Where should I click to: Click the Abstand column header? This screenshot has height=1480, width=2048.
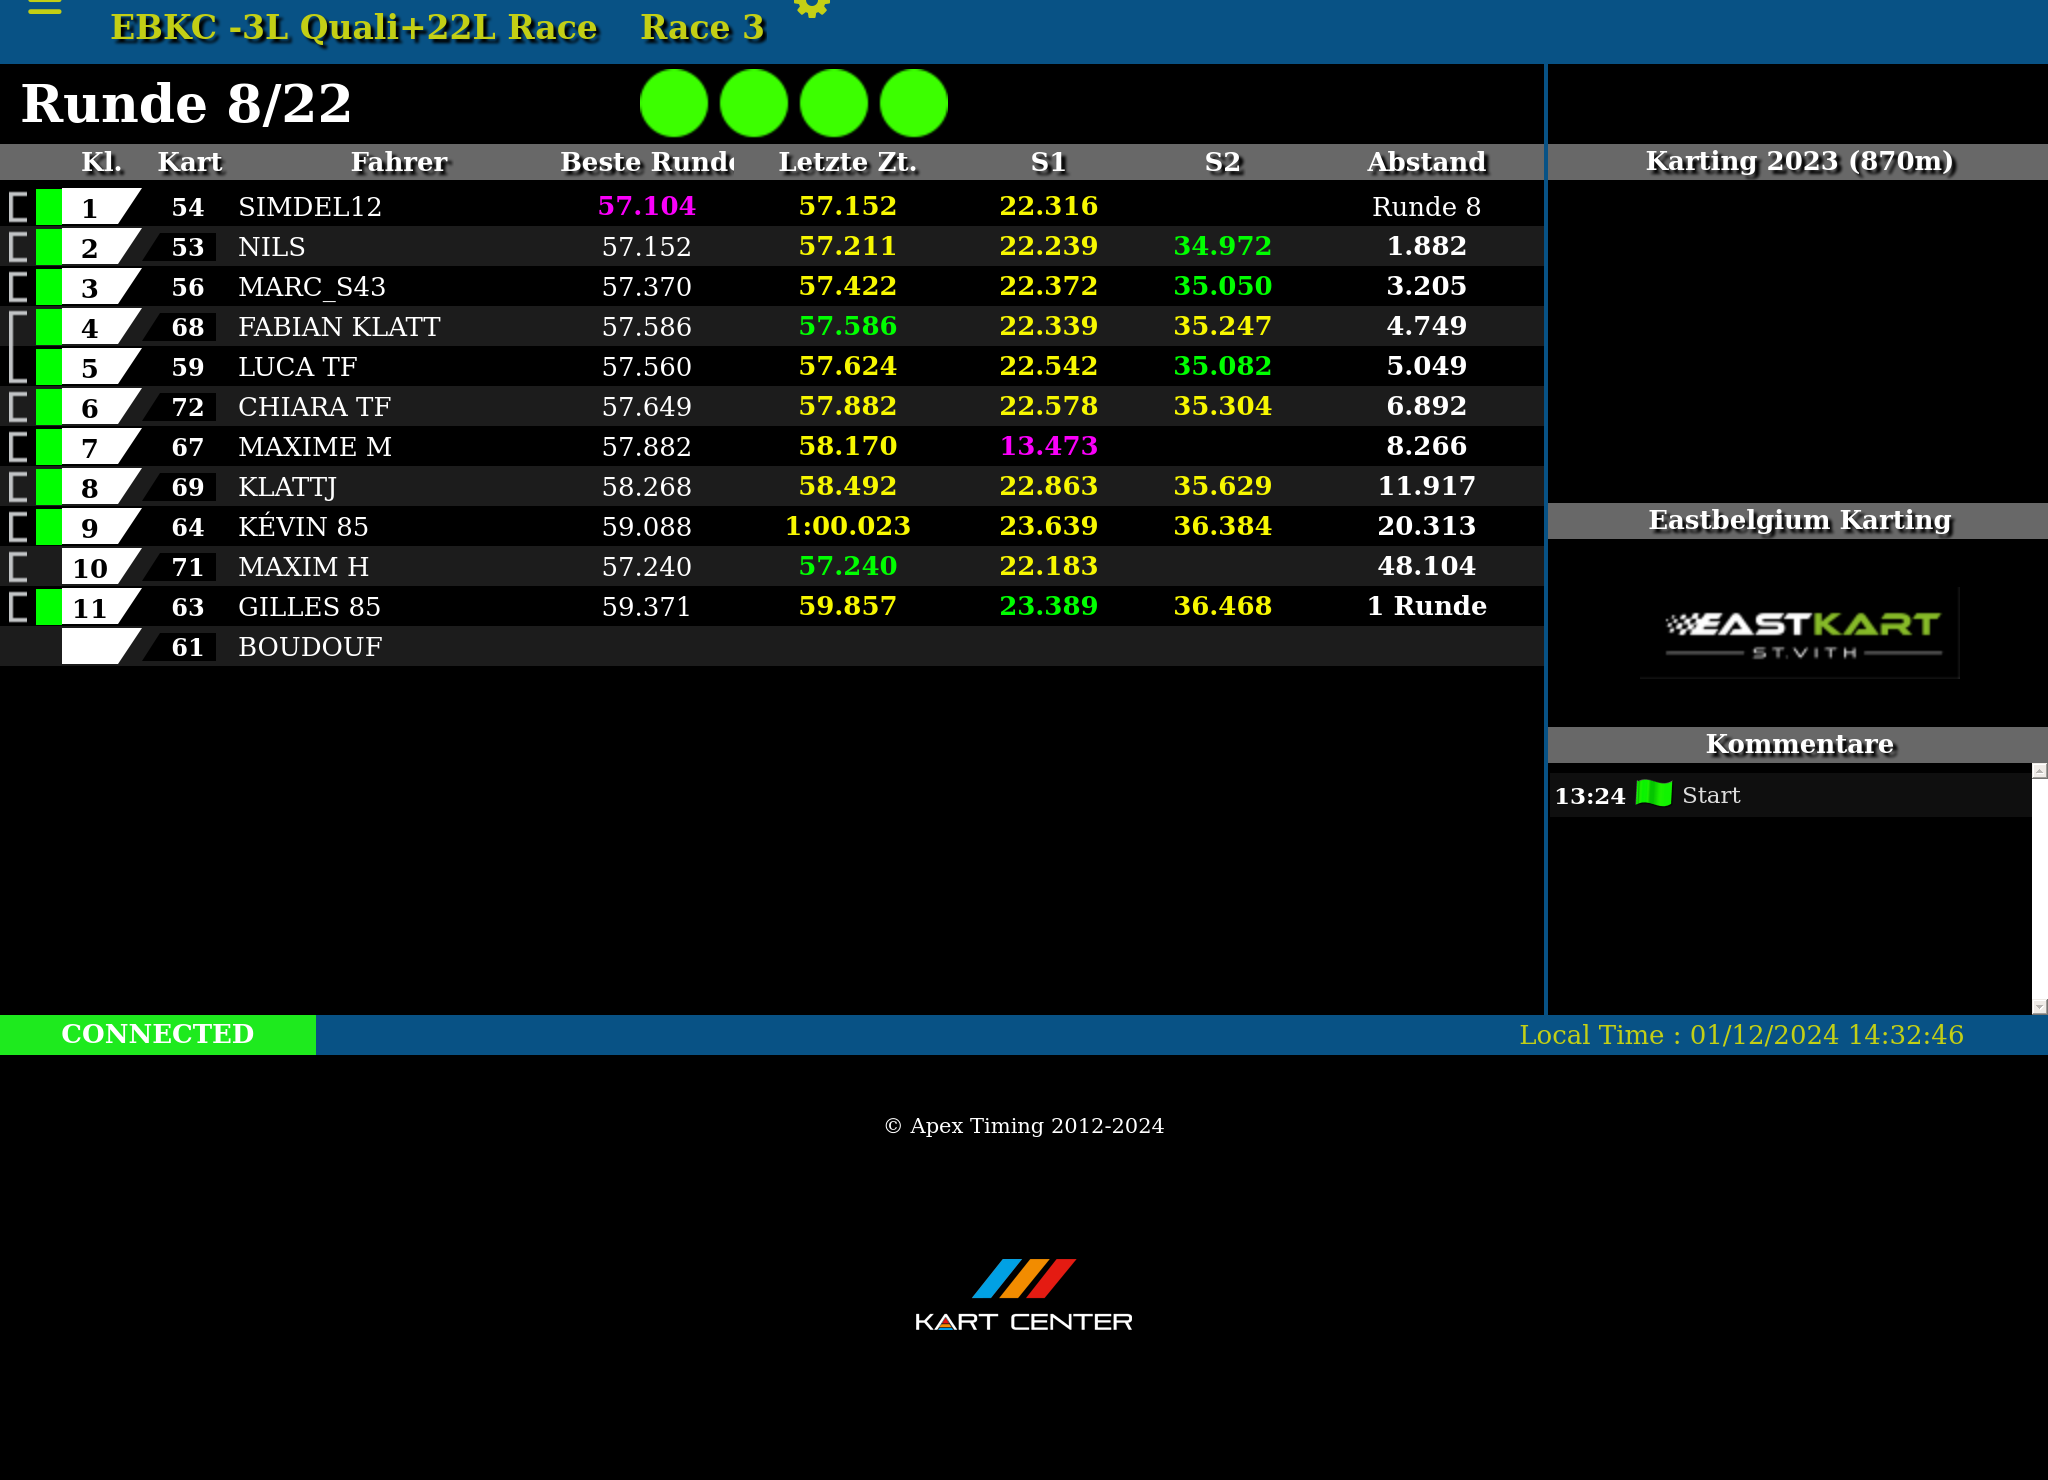(1425, 162)
